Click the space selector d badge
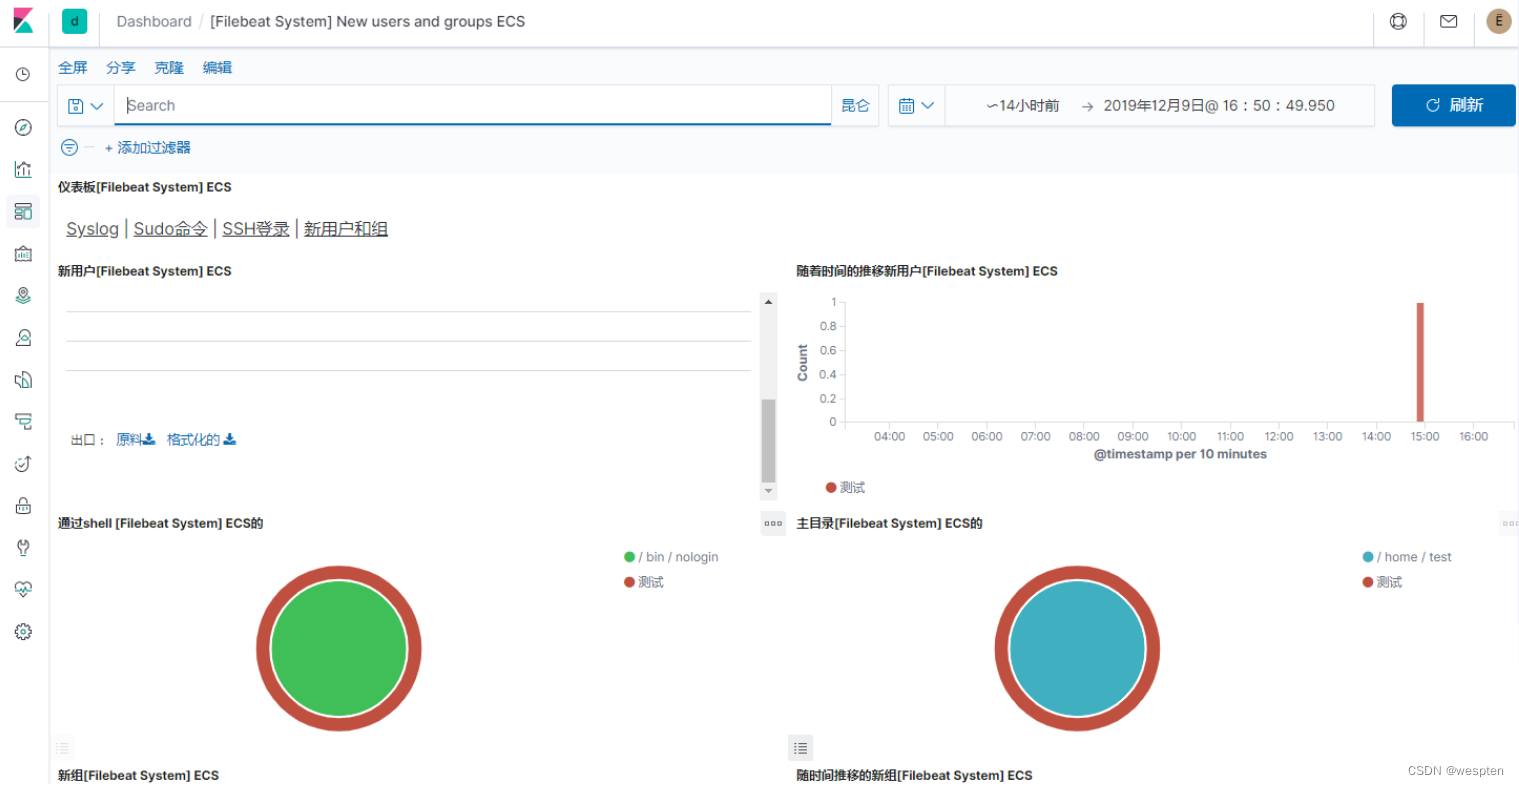 pyautogui.click(x=74, y=21)
